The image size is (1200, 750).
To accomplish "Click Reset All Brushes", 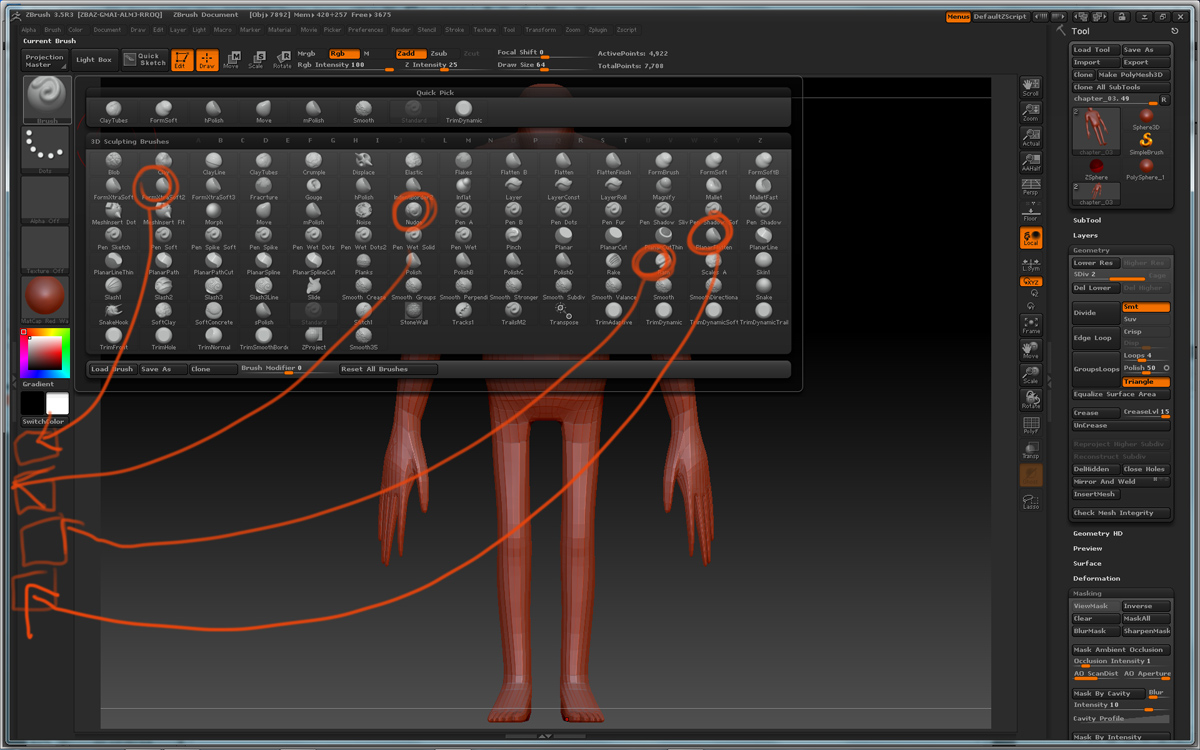I will click(x=388, y=369).
